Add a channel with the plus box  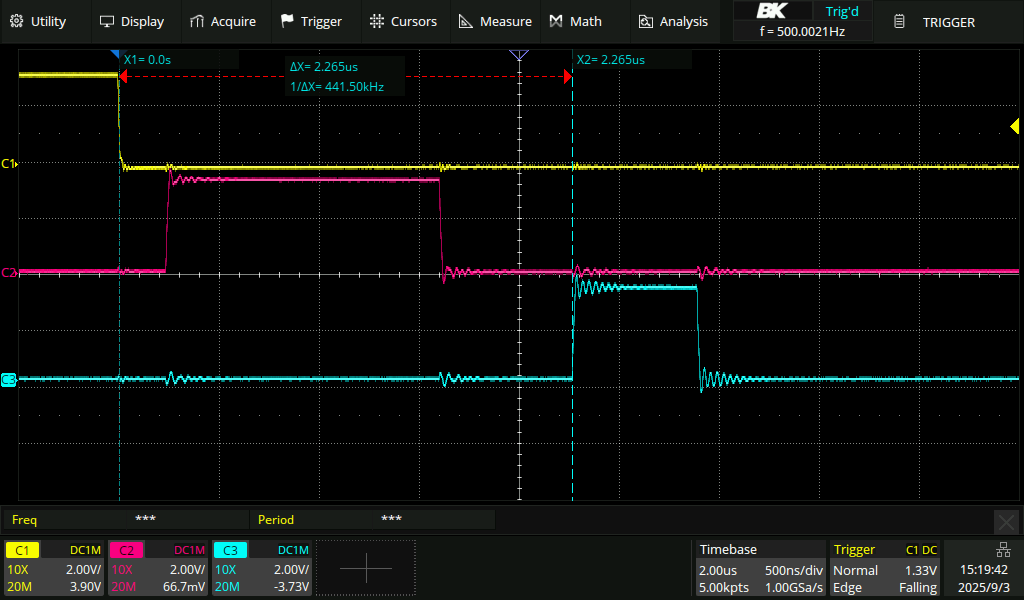(x=366, y=568)
